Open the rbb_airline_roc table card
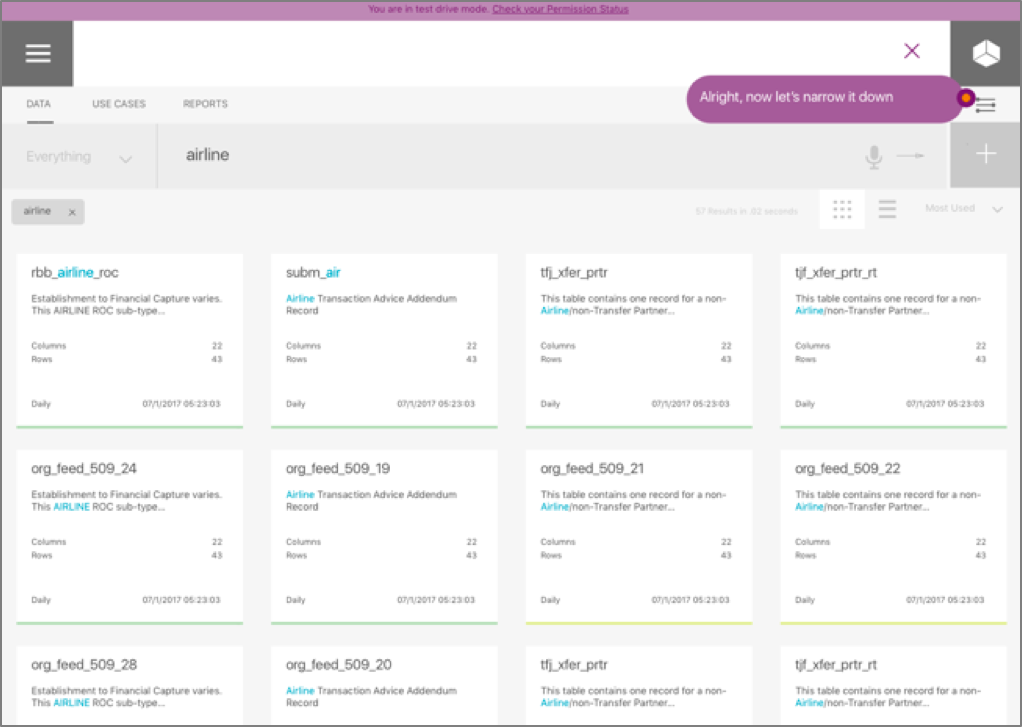Screen dimensions: 1022x727 (130, 340)
